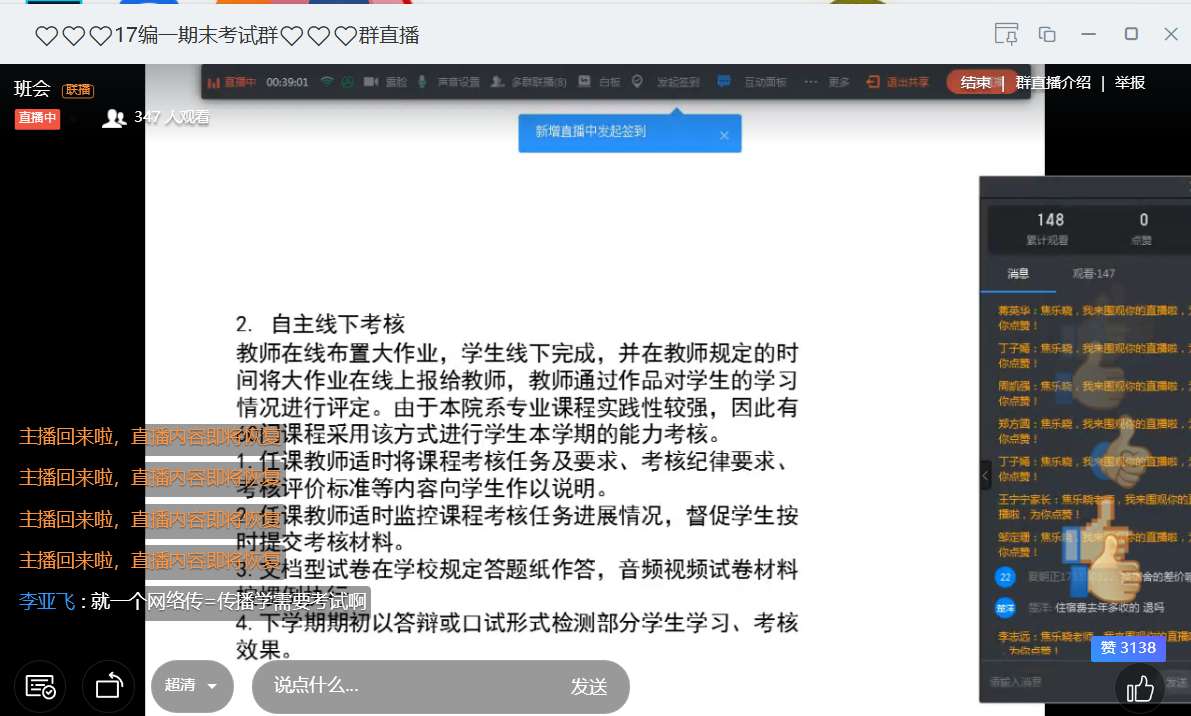Click the camera icon in the broadcast toolbar
The image size is (1191, 716).
point(371,82)
